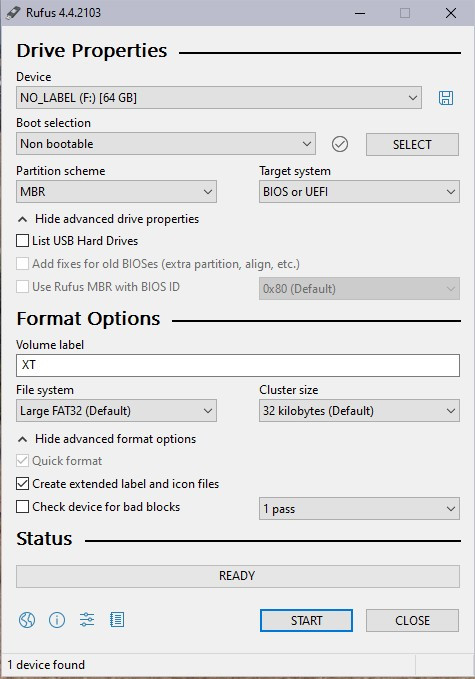
Task: Open the Partition scheme MBR dropdown
Action: (116, 191)
